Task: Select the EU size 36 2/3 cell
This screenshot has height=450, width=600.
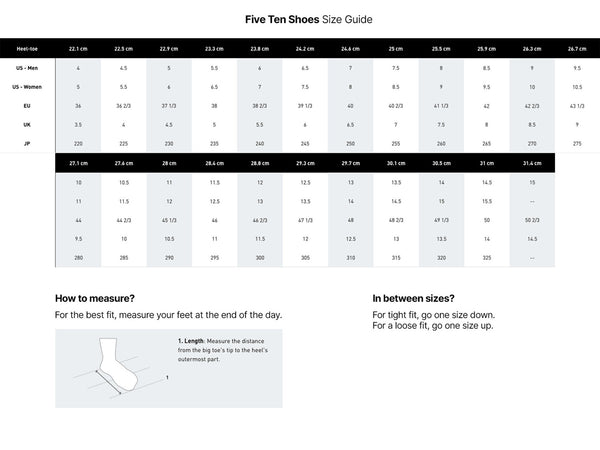Action: (x=124, y=106)
